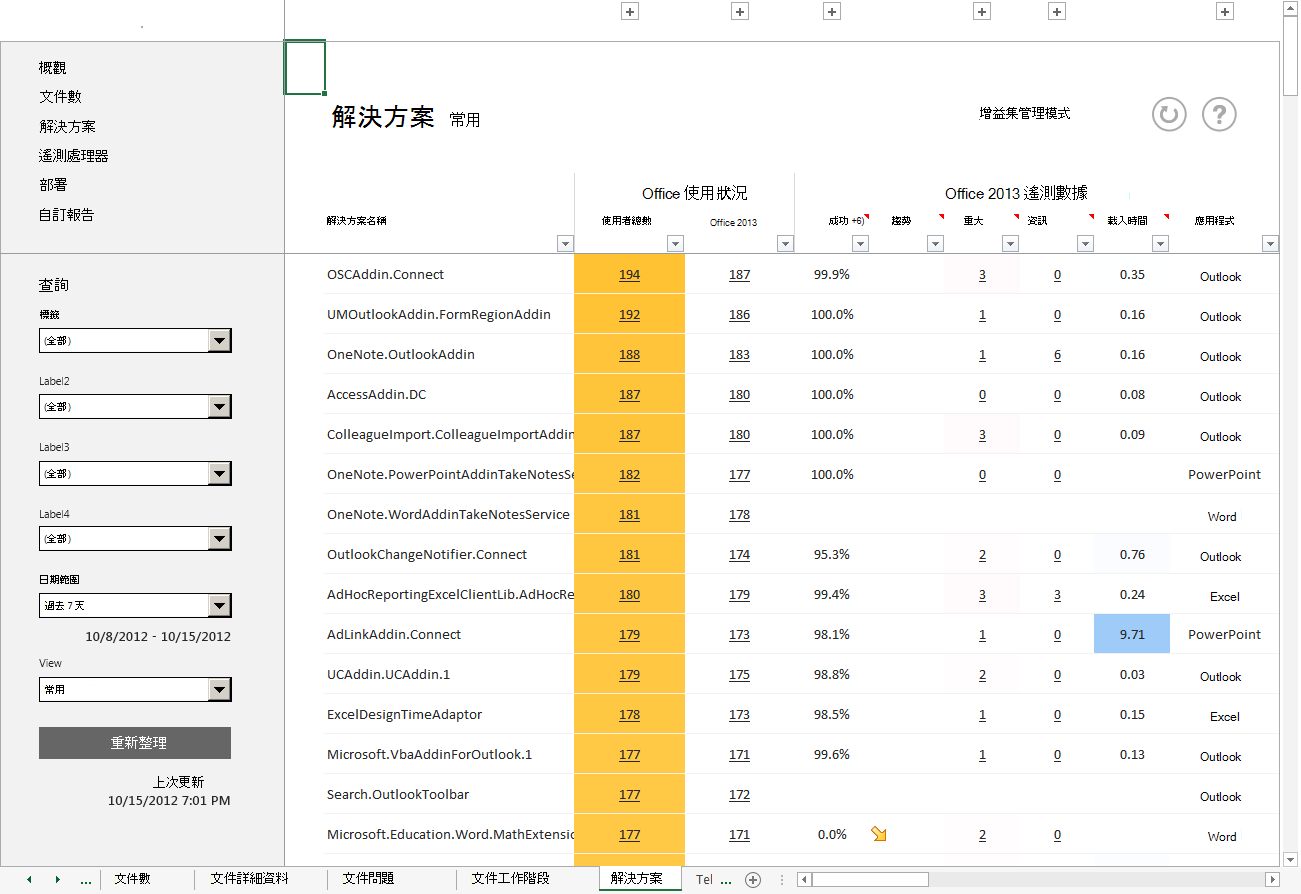Navigate to 部署 in sidebar
Image resolution: width=1301 pixels, height=894 pixels.
(53, 185)
